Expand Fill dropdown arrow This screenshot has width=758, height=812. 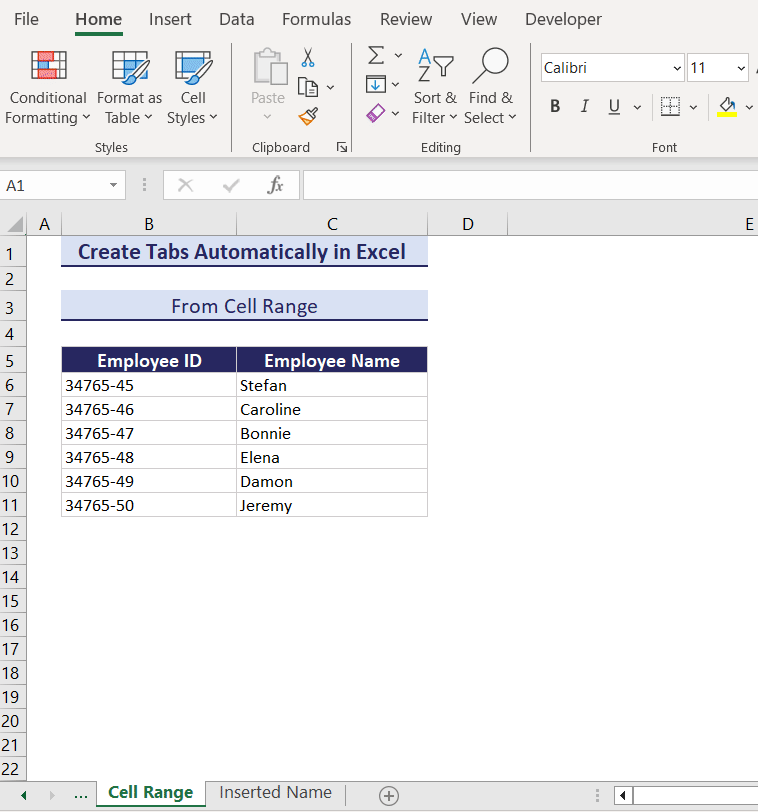(396, 84)
